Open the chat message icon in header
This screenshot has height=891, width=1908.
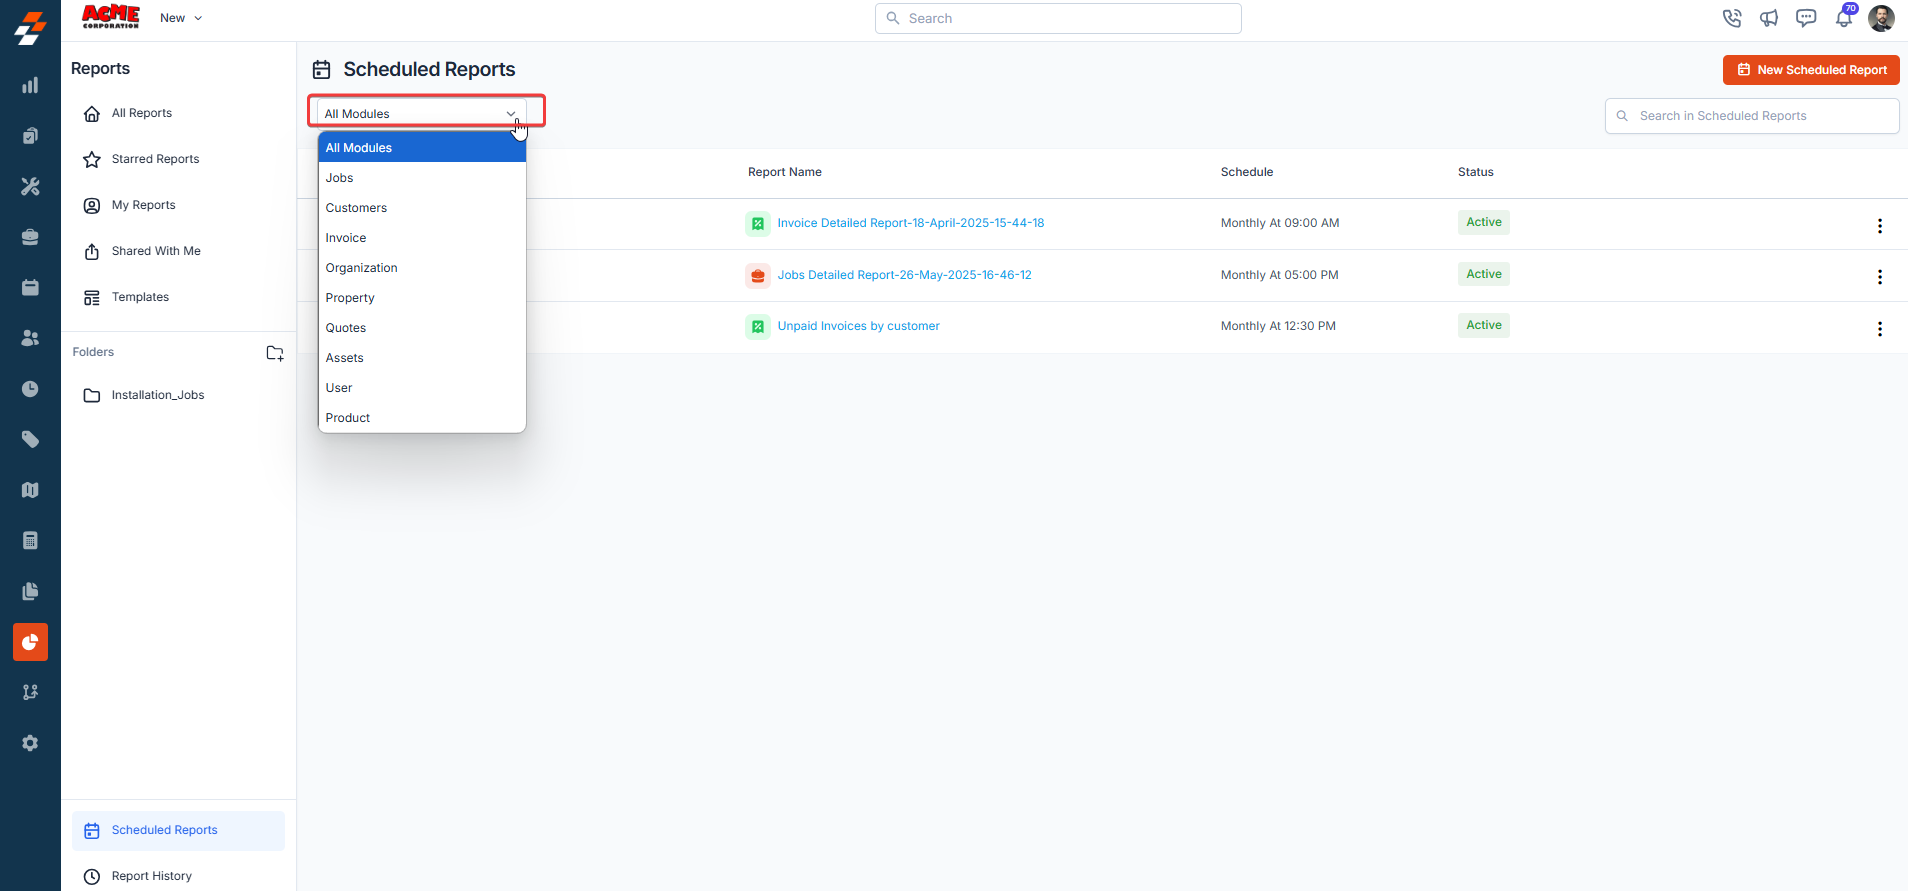[x=1806, y=18]
